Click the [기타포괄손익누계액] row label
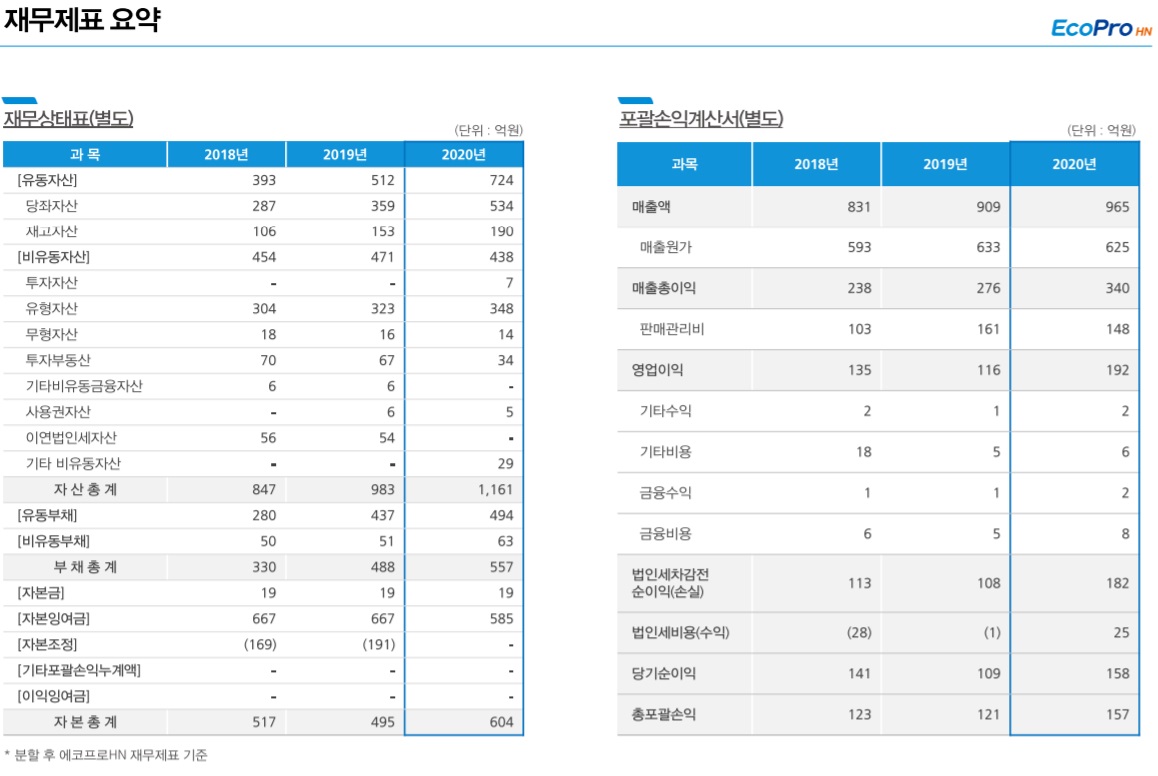Screen dimensions: 1158x776 (x=79, y=670)
